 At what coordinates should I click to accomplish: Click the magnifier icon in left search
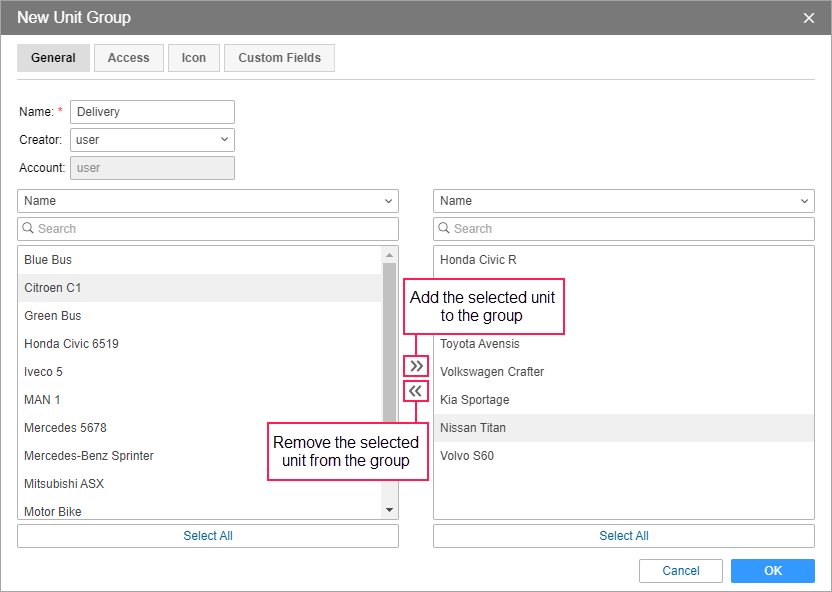[x=28, y=228]
